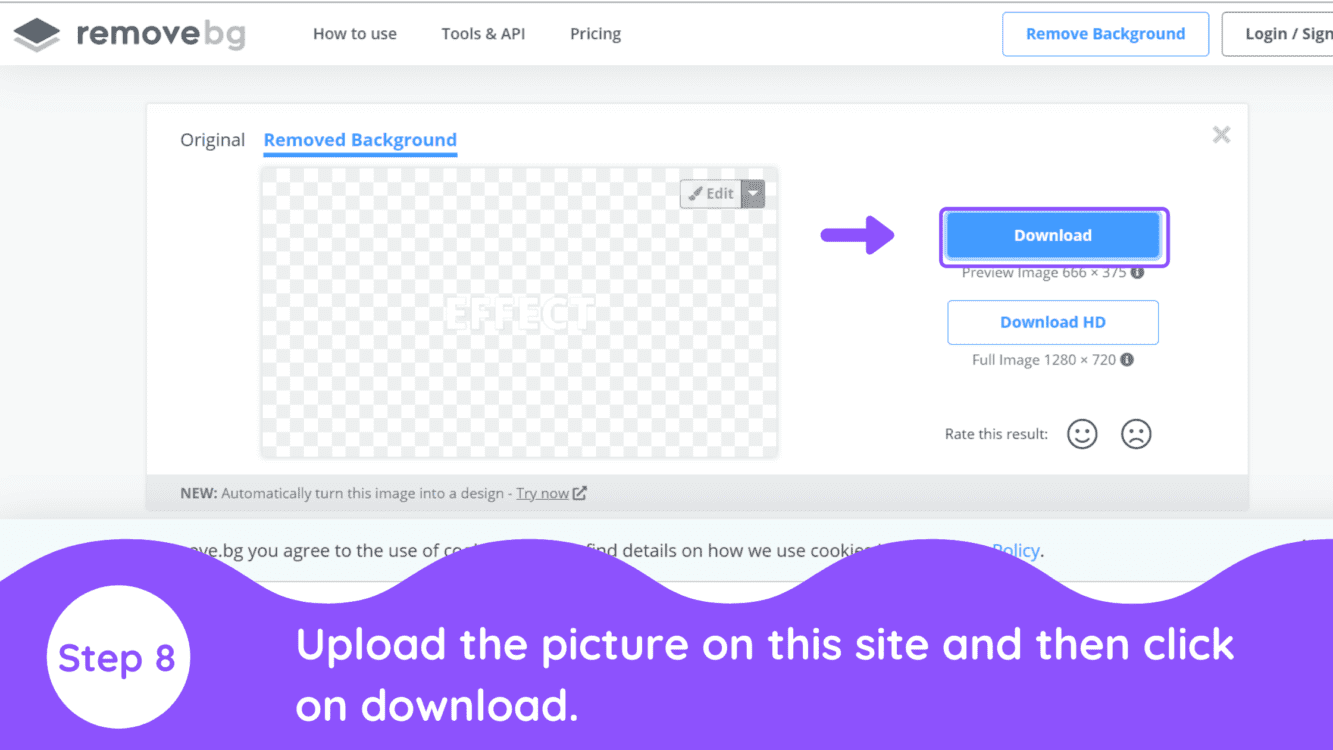Open the Tools & API menu

483,33
